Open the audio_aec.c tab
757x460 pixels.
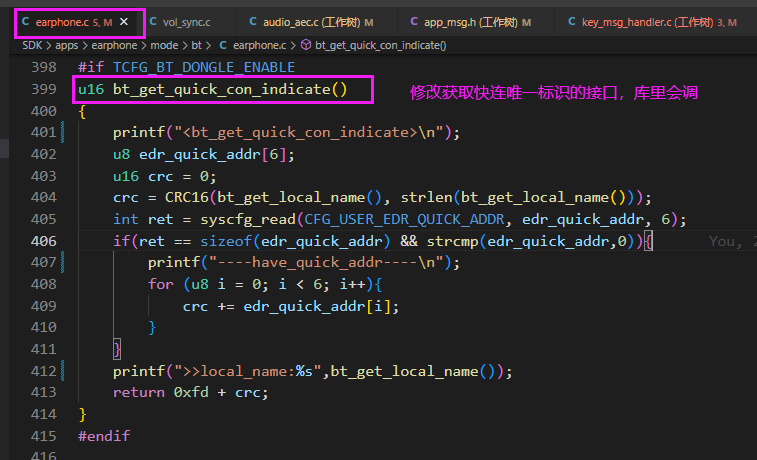(x=311, y=22)
